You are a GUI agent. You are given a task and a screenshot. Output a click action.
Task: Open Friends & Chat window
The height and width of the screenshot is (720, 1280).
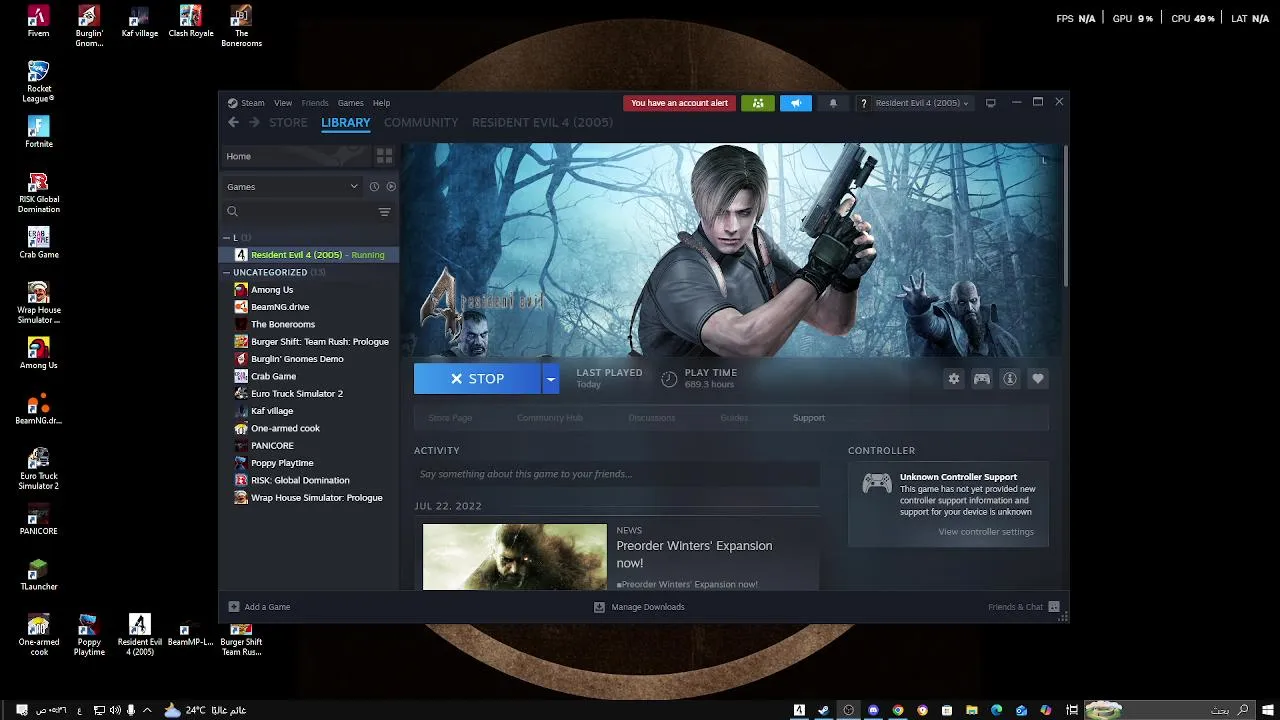click(x=1024, y=607)
